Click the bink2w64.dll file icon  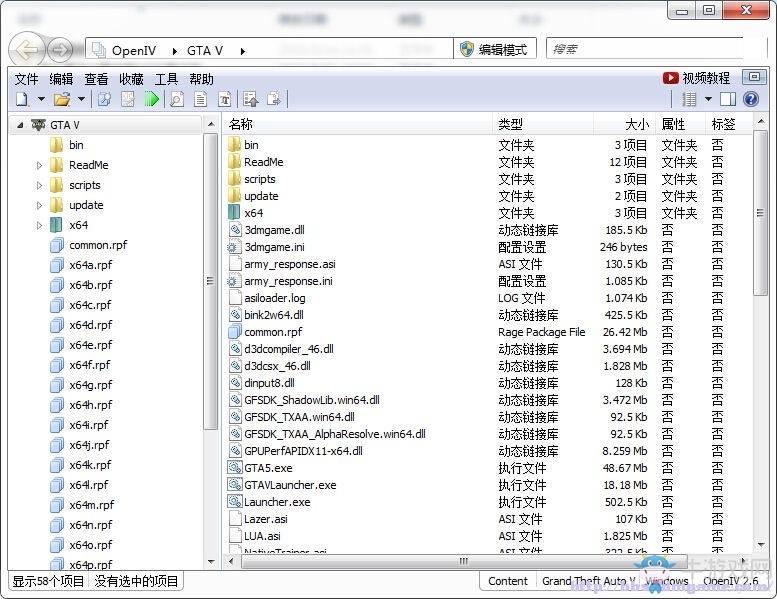click(235, 315)
